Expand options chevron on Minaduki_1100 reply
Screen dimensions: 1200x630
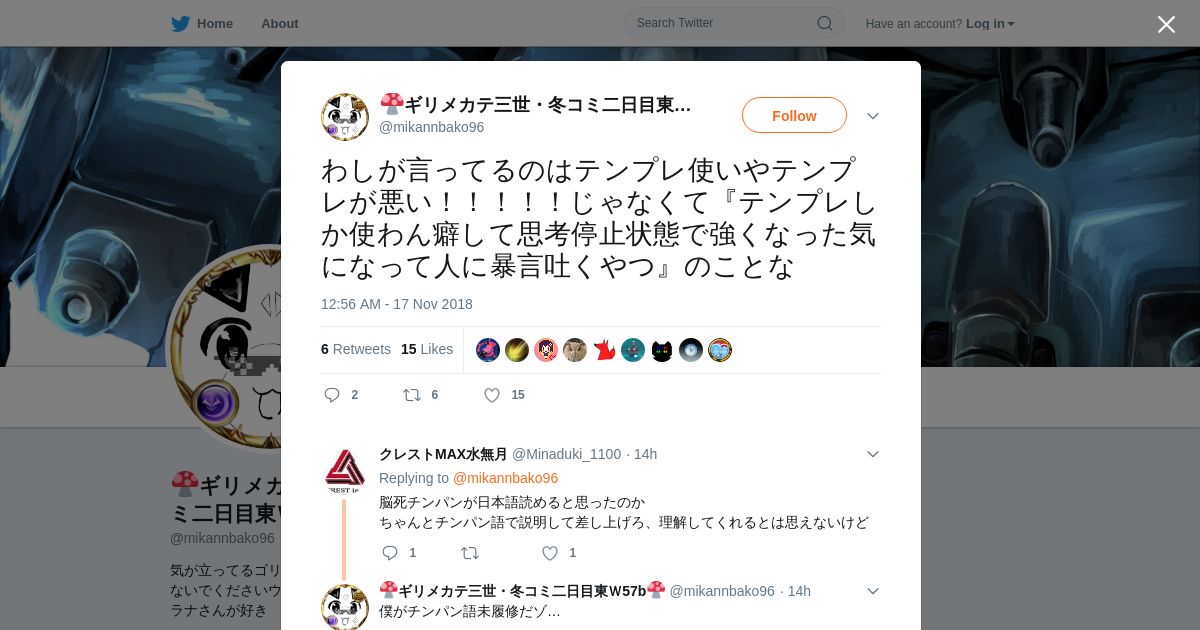873,454
